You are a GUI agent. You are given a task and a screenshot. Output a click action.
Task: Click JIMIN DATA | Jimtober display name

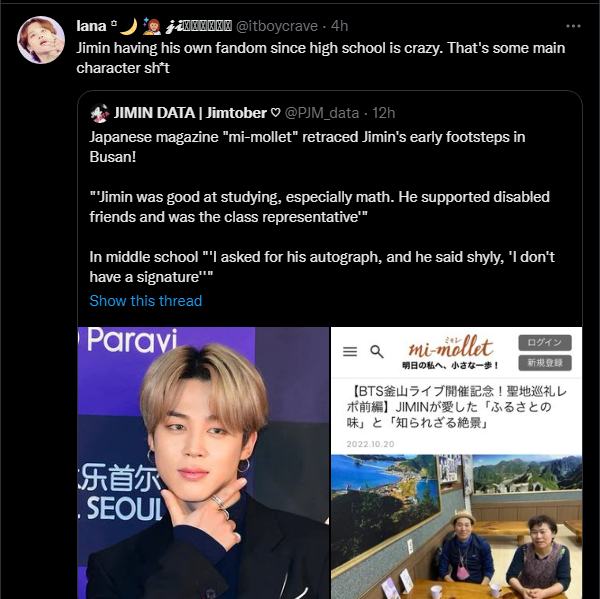[x=190, y=113]
